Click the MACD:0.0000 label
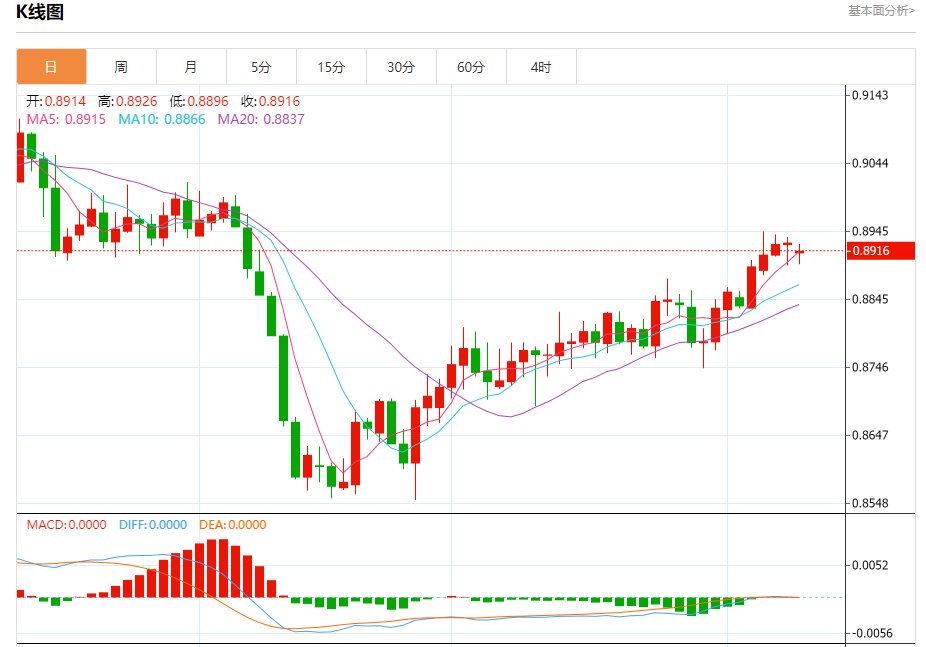 click(67, 525)
